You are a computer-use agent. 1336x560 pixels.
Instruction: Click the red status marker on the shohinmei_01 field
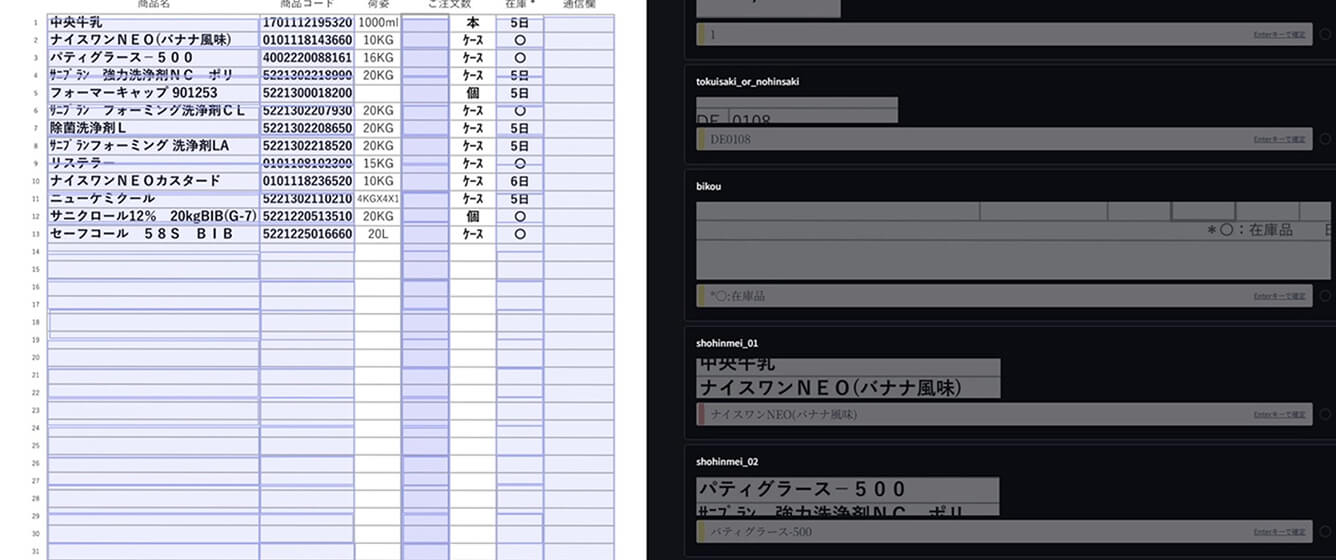[701, 414]
